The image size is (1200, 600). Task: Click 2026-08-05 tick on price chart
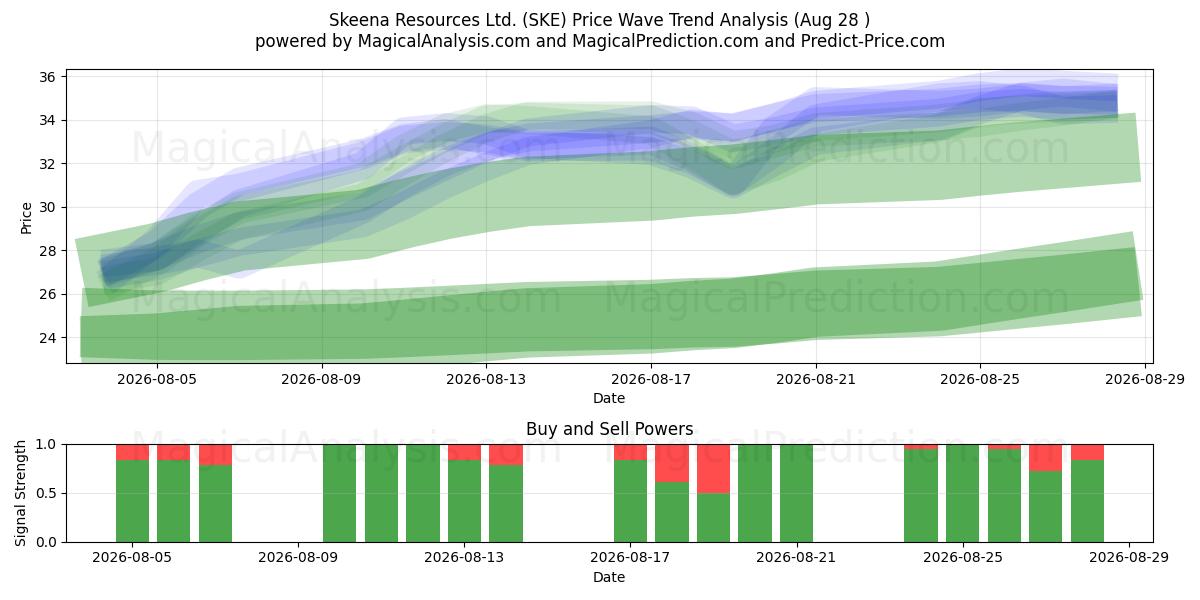coord(157,379)
